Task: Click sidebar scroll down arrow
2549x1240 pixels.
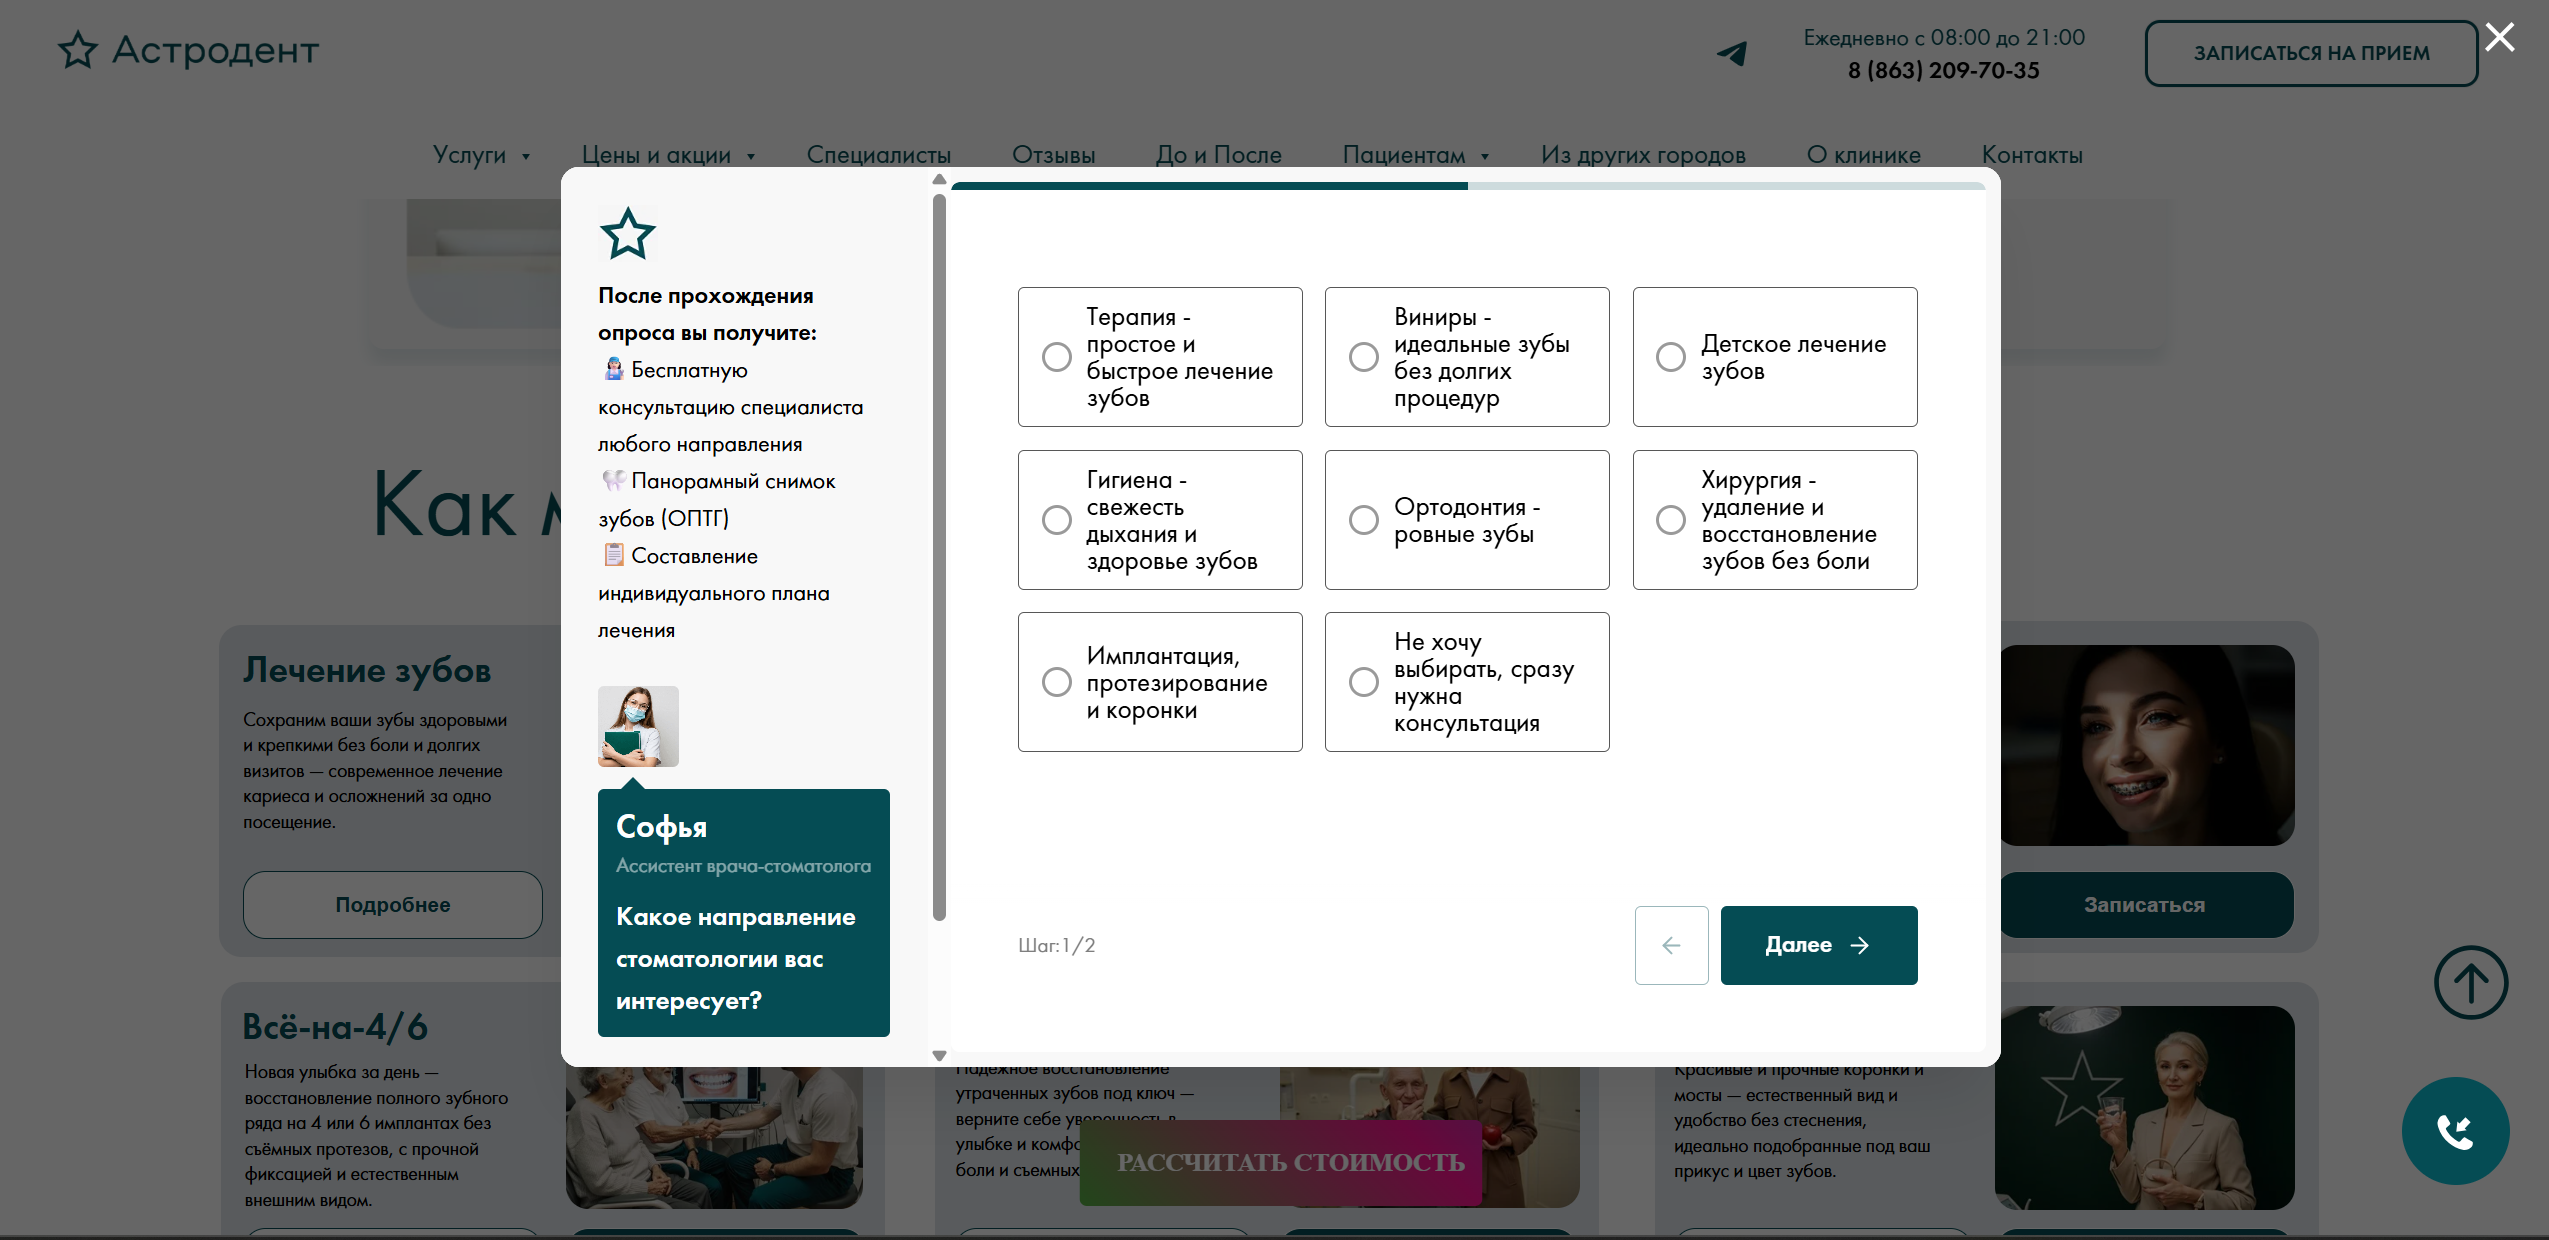Action: 939,1055
